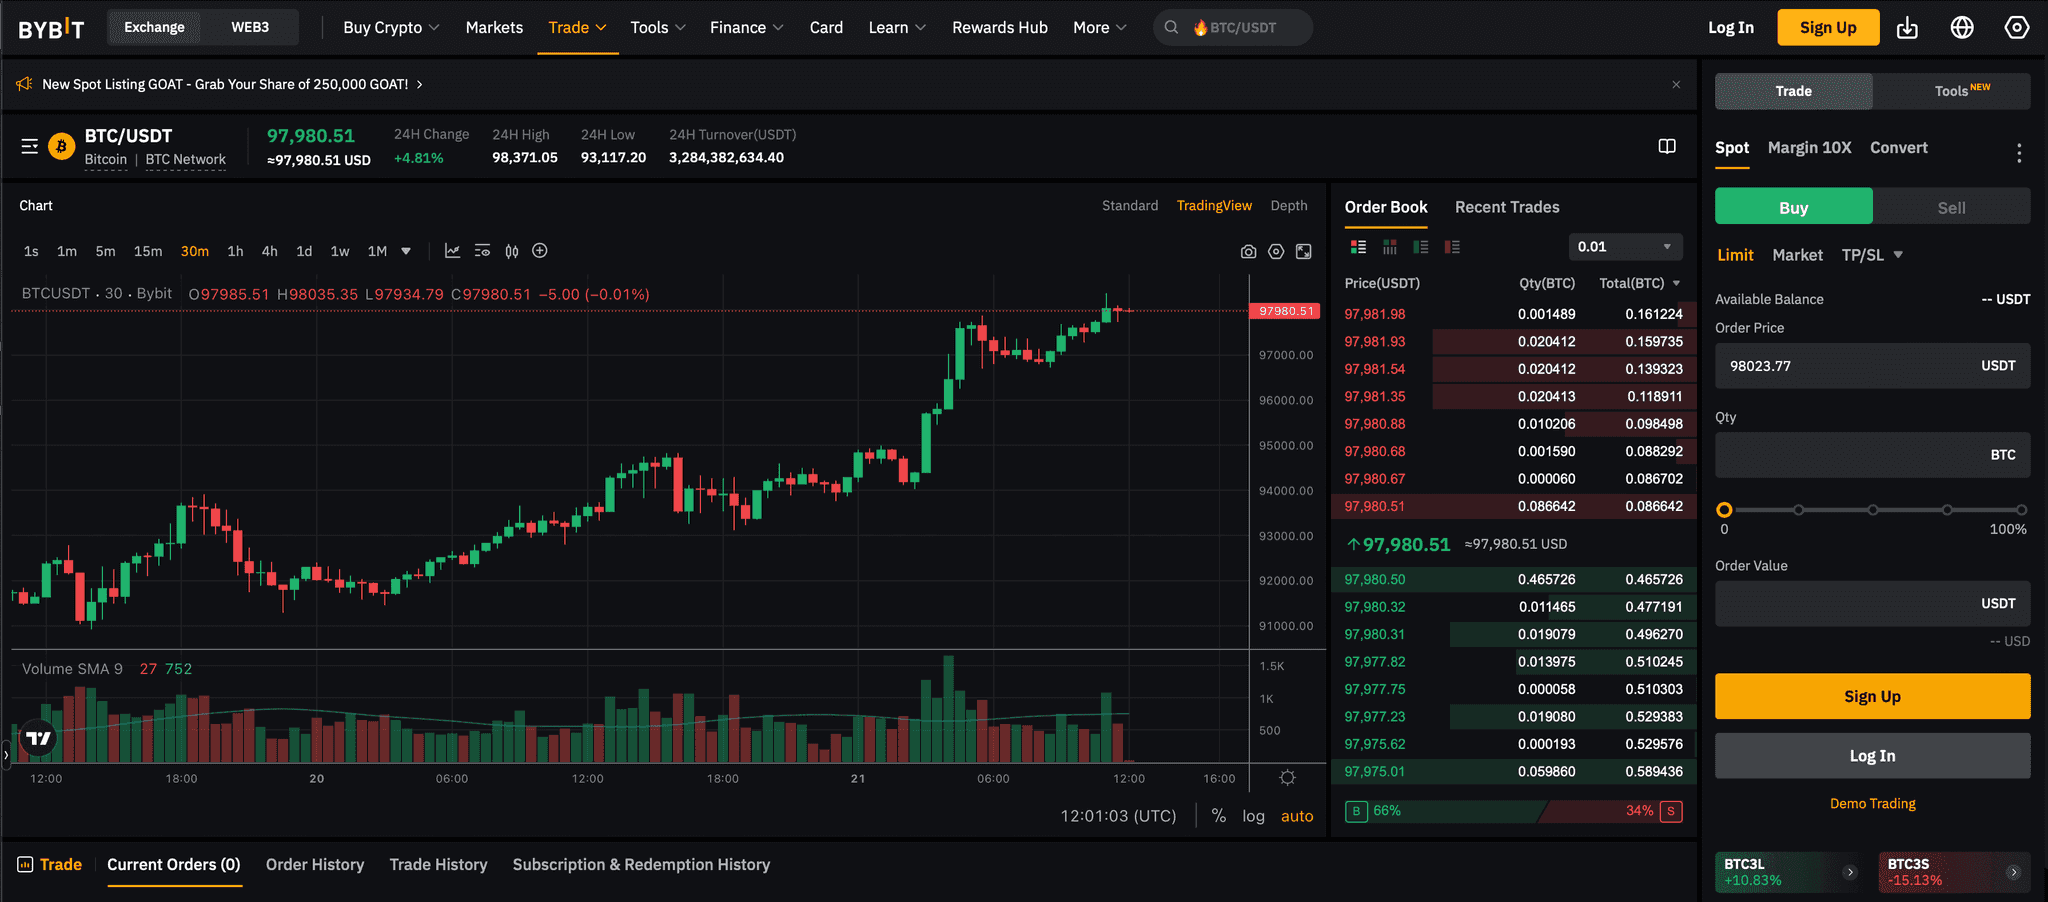Select the combined bids and asks order book icon
Screen dimensions: 2048x902
(x=1358, y=247)
